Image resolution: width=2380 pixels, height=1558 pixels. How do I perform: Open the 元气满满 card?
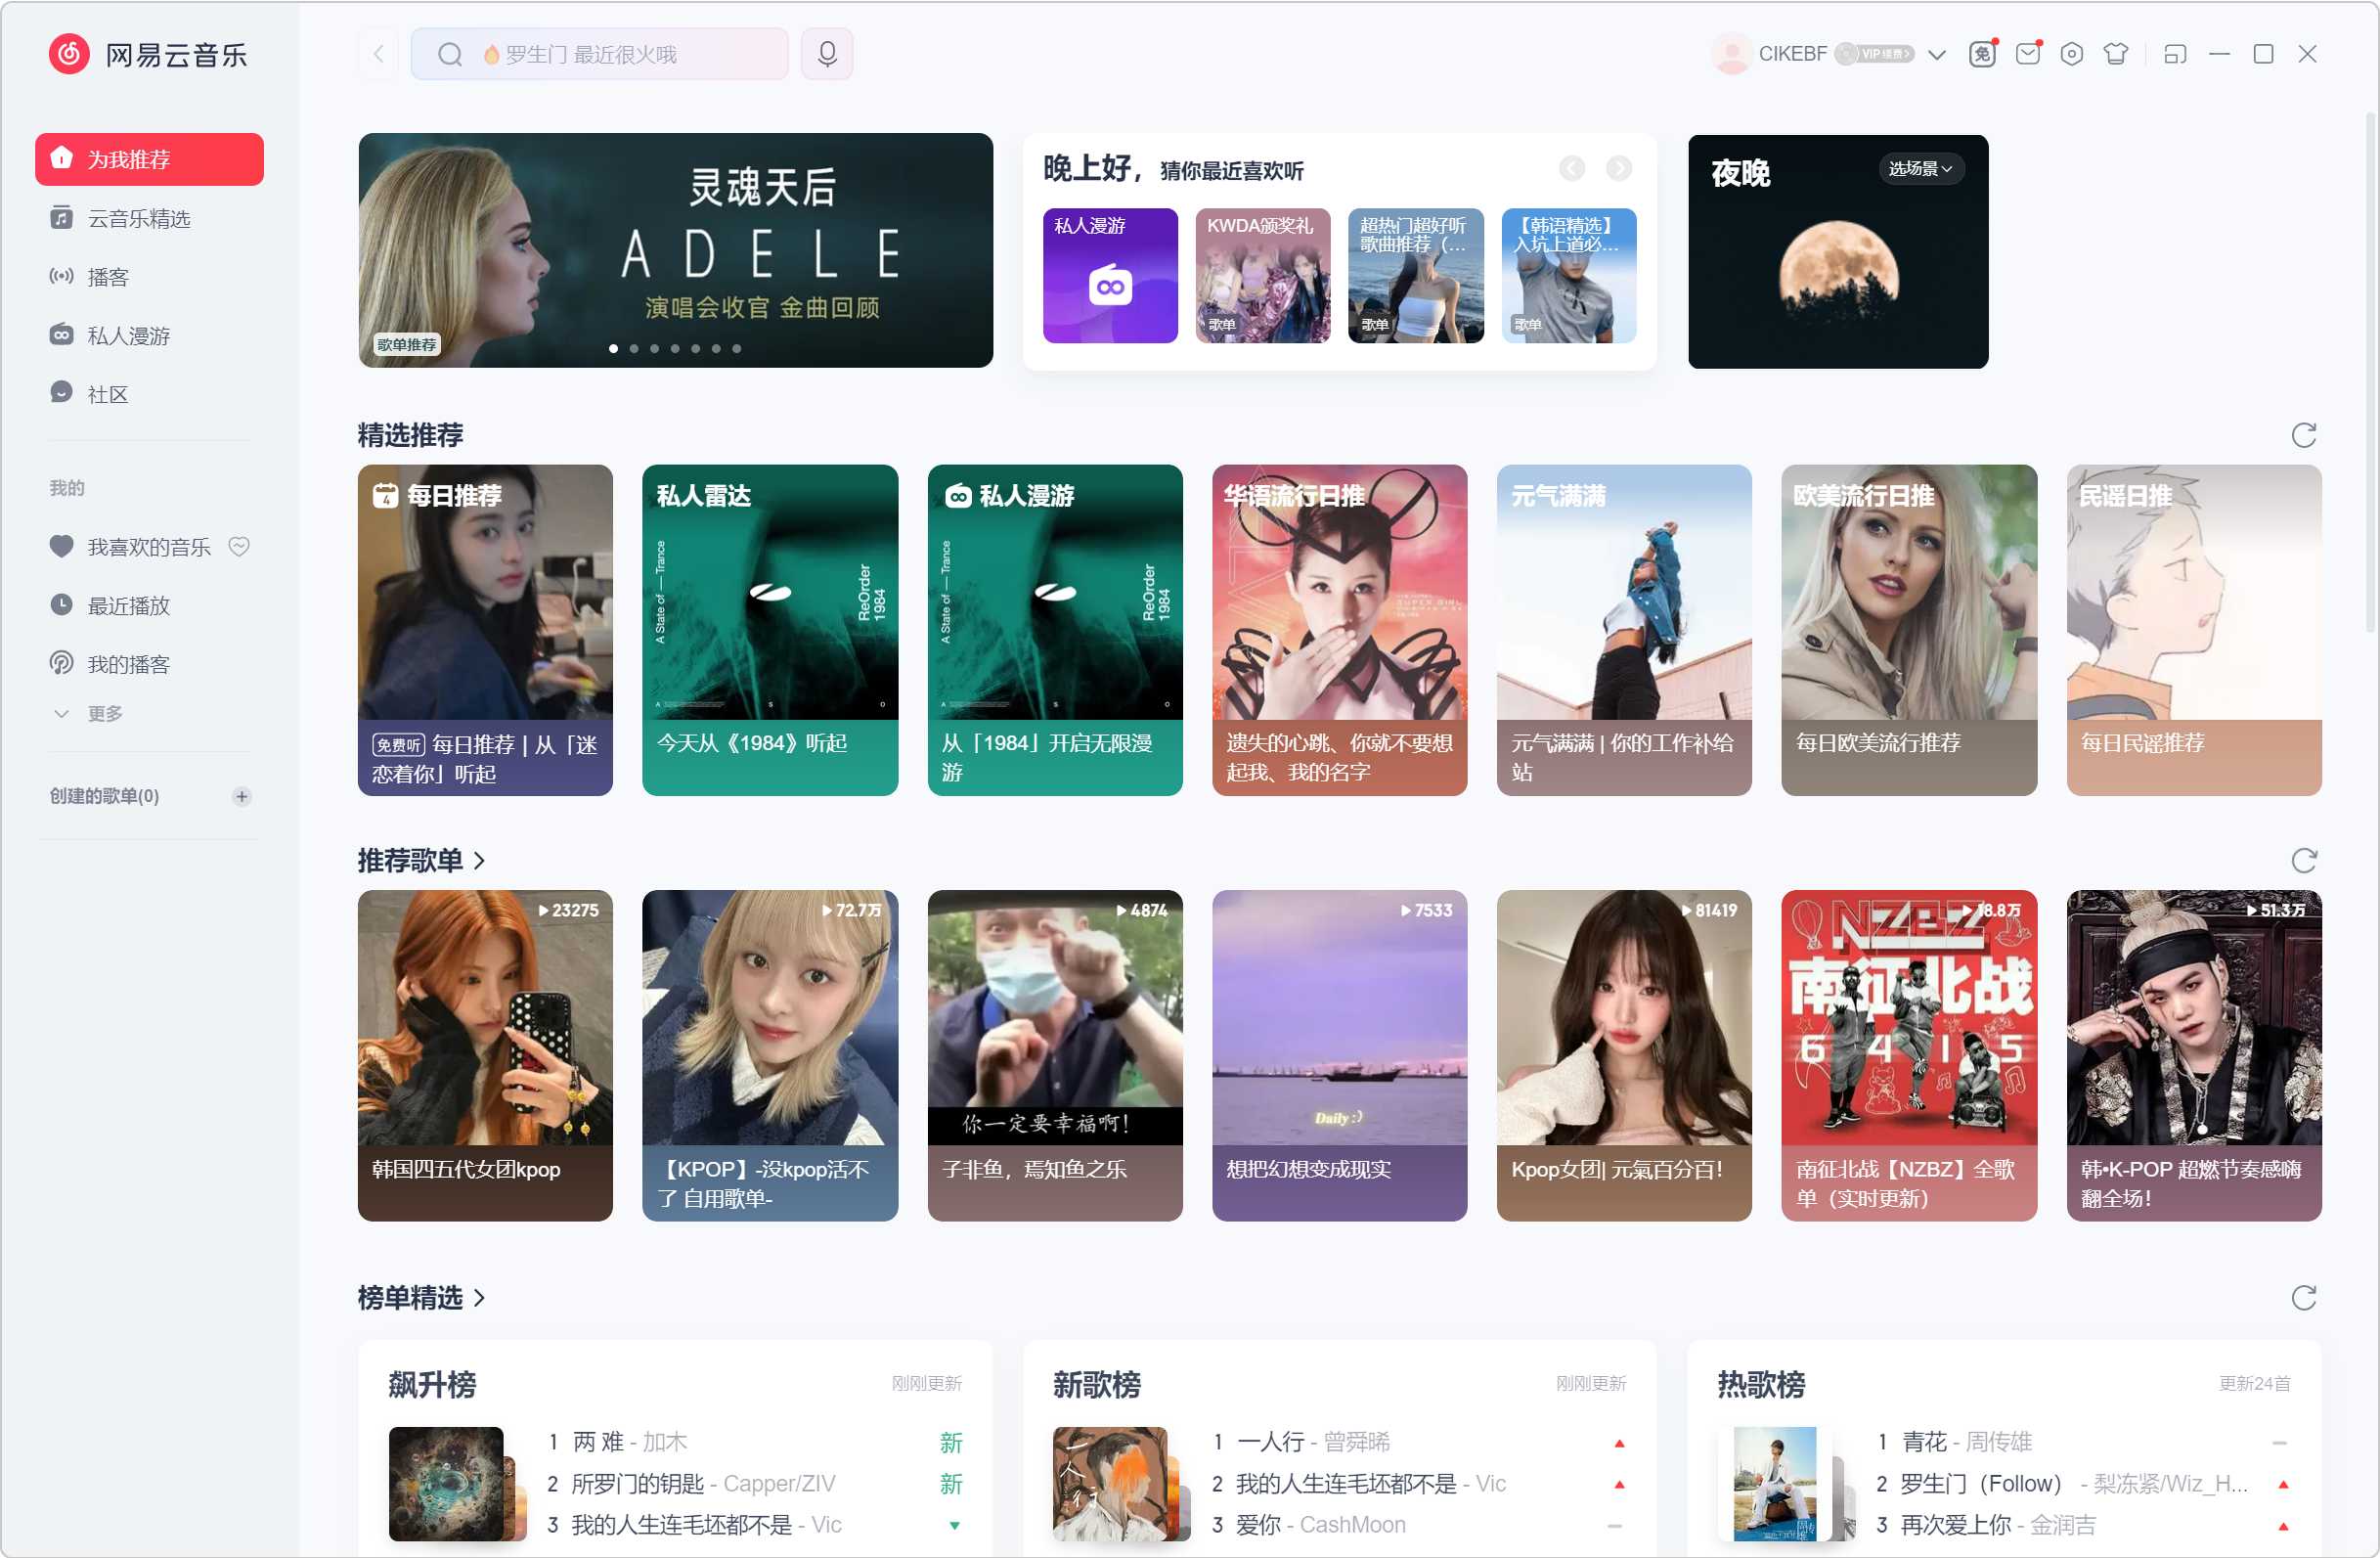point(1624,630)
